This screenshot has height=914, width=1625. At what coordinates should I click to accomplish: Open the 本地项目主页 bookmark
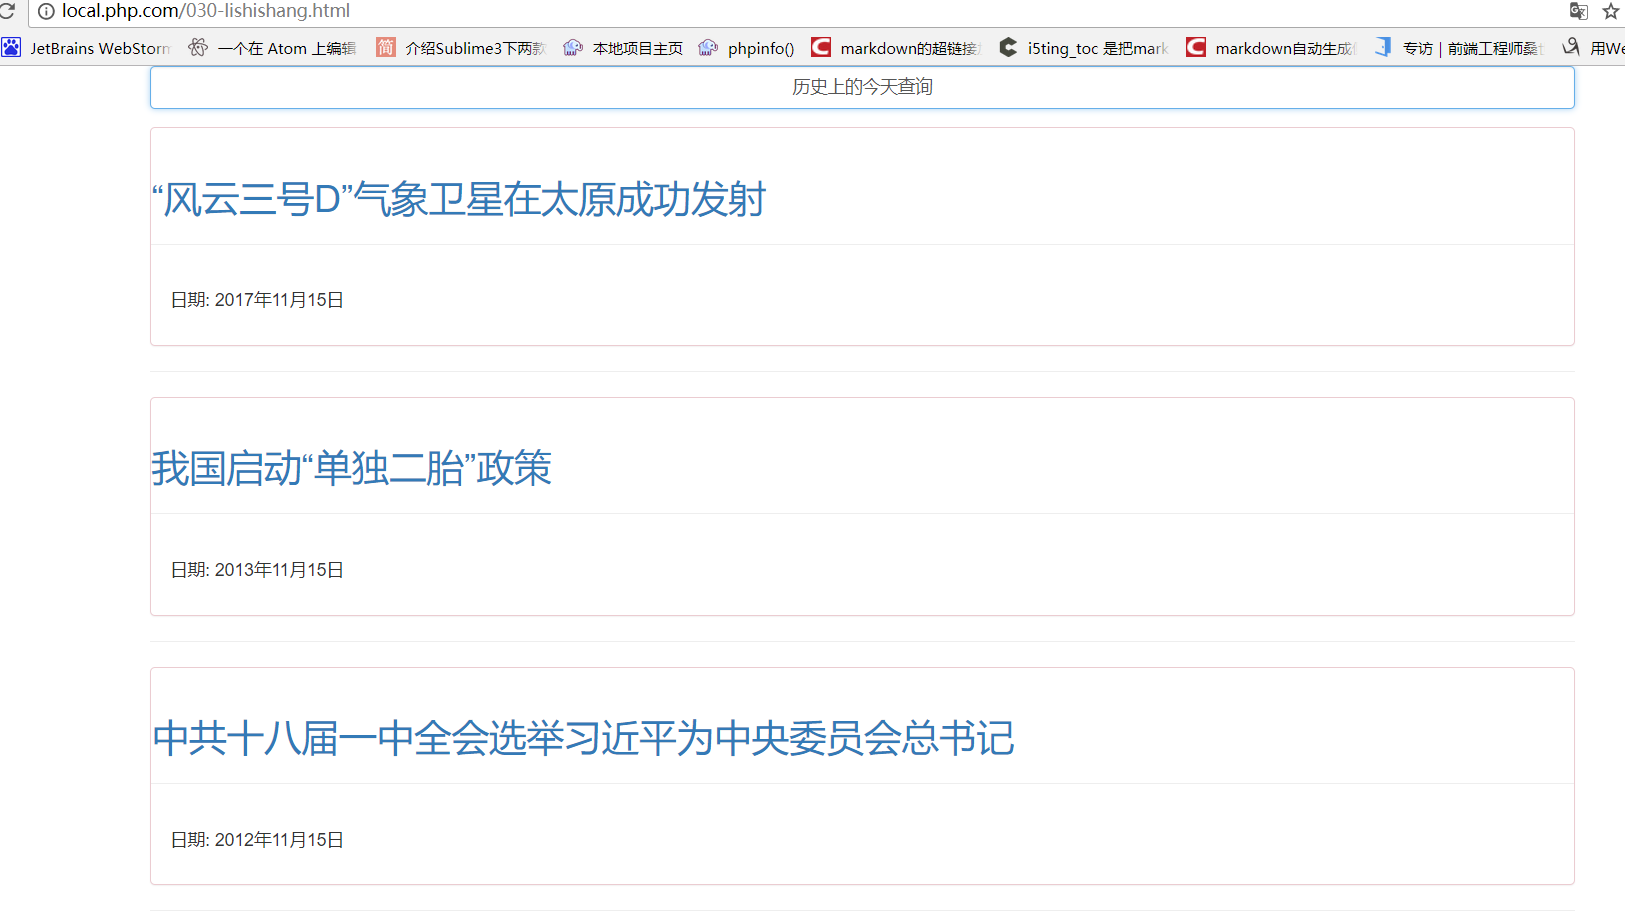coord(623,48)
